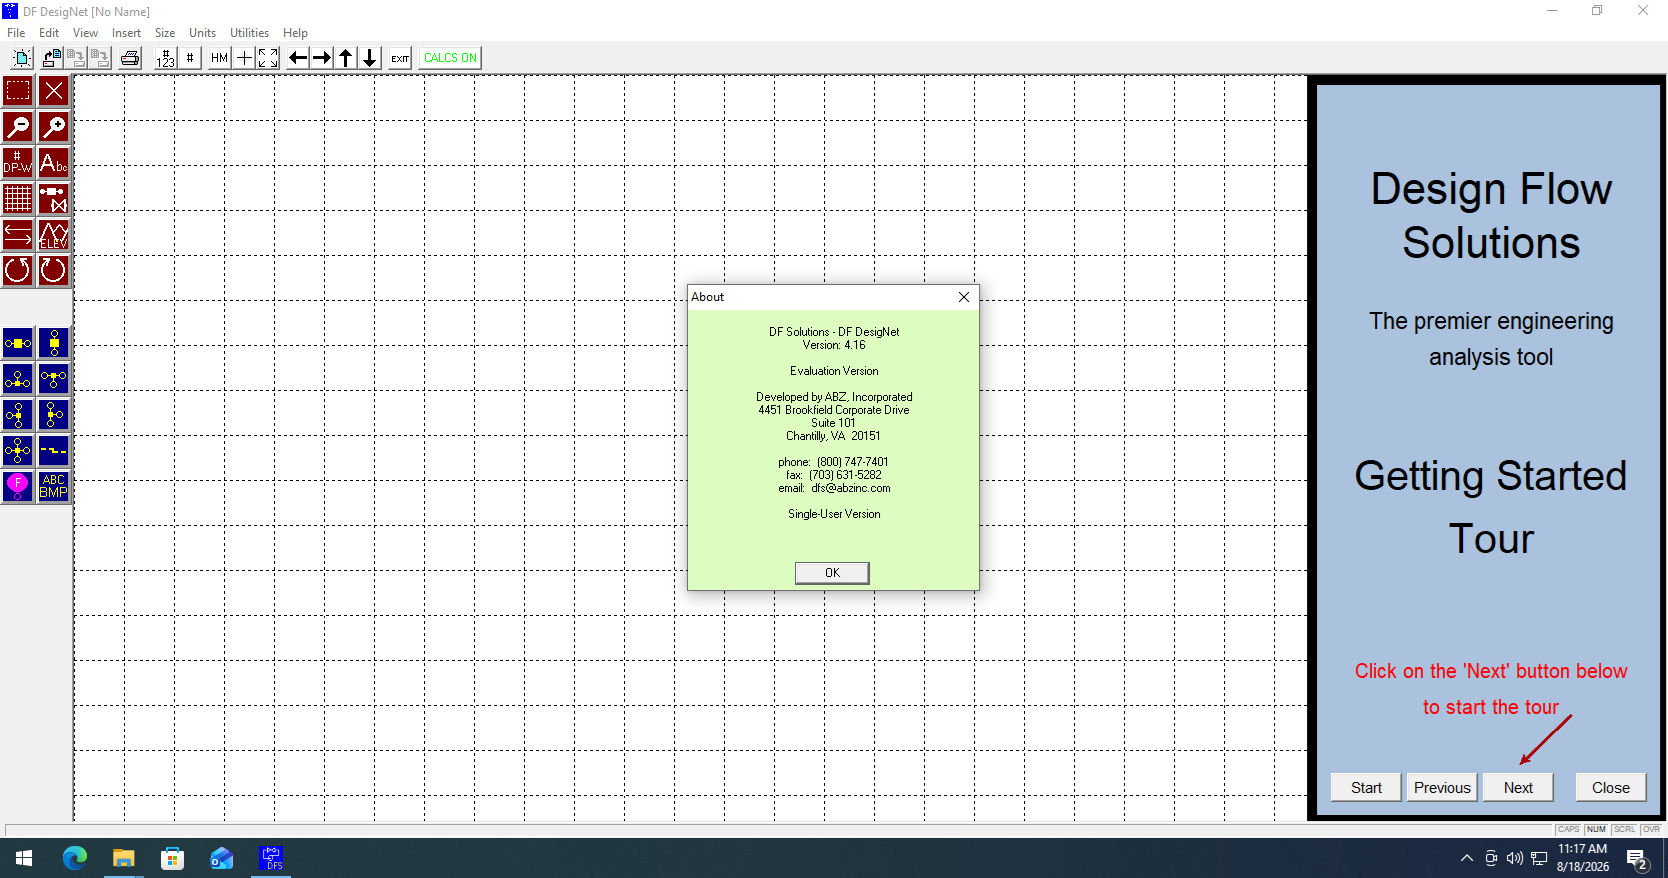
Task: Select the dashed rectangle selection tool
Action: 18,91
